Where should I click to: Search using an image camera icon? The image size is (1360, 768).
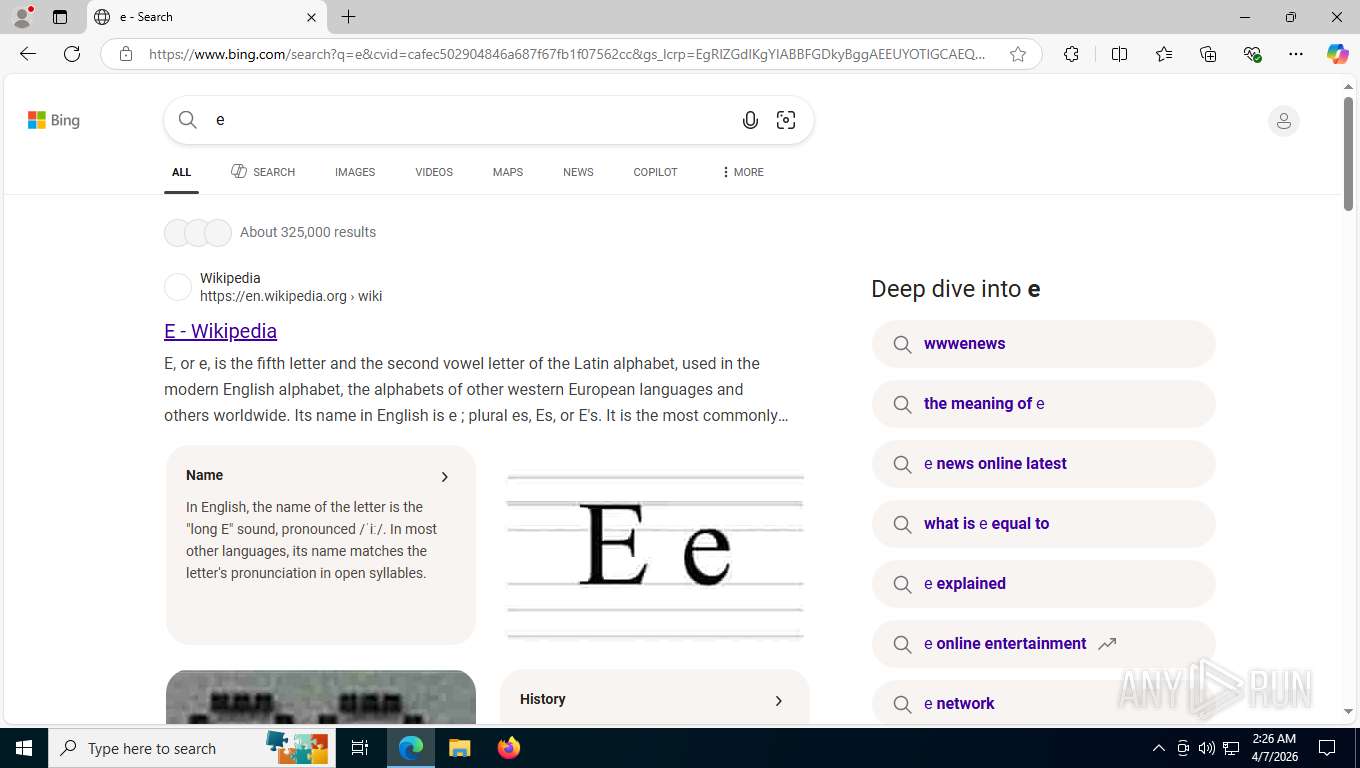coord(786,120)
